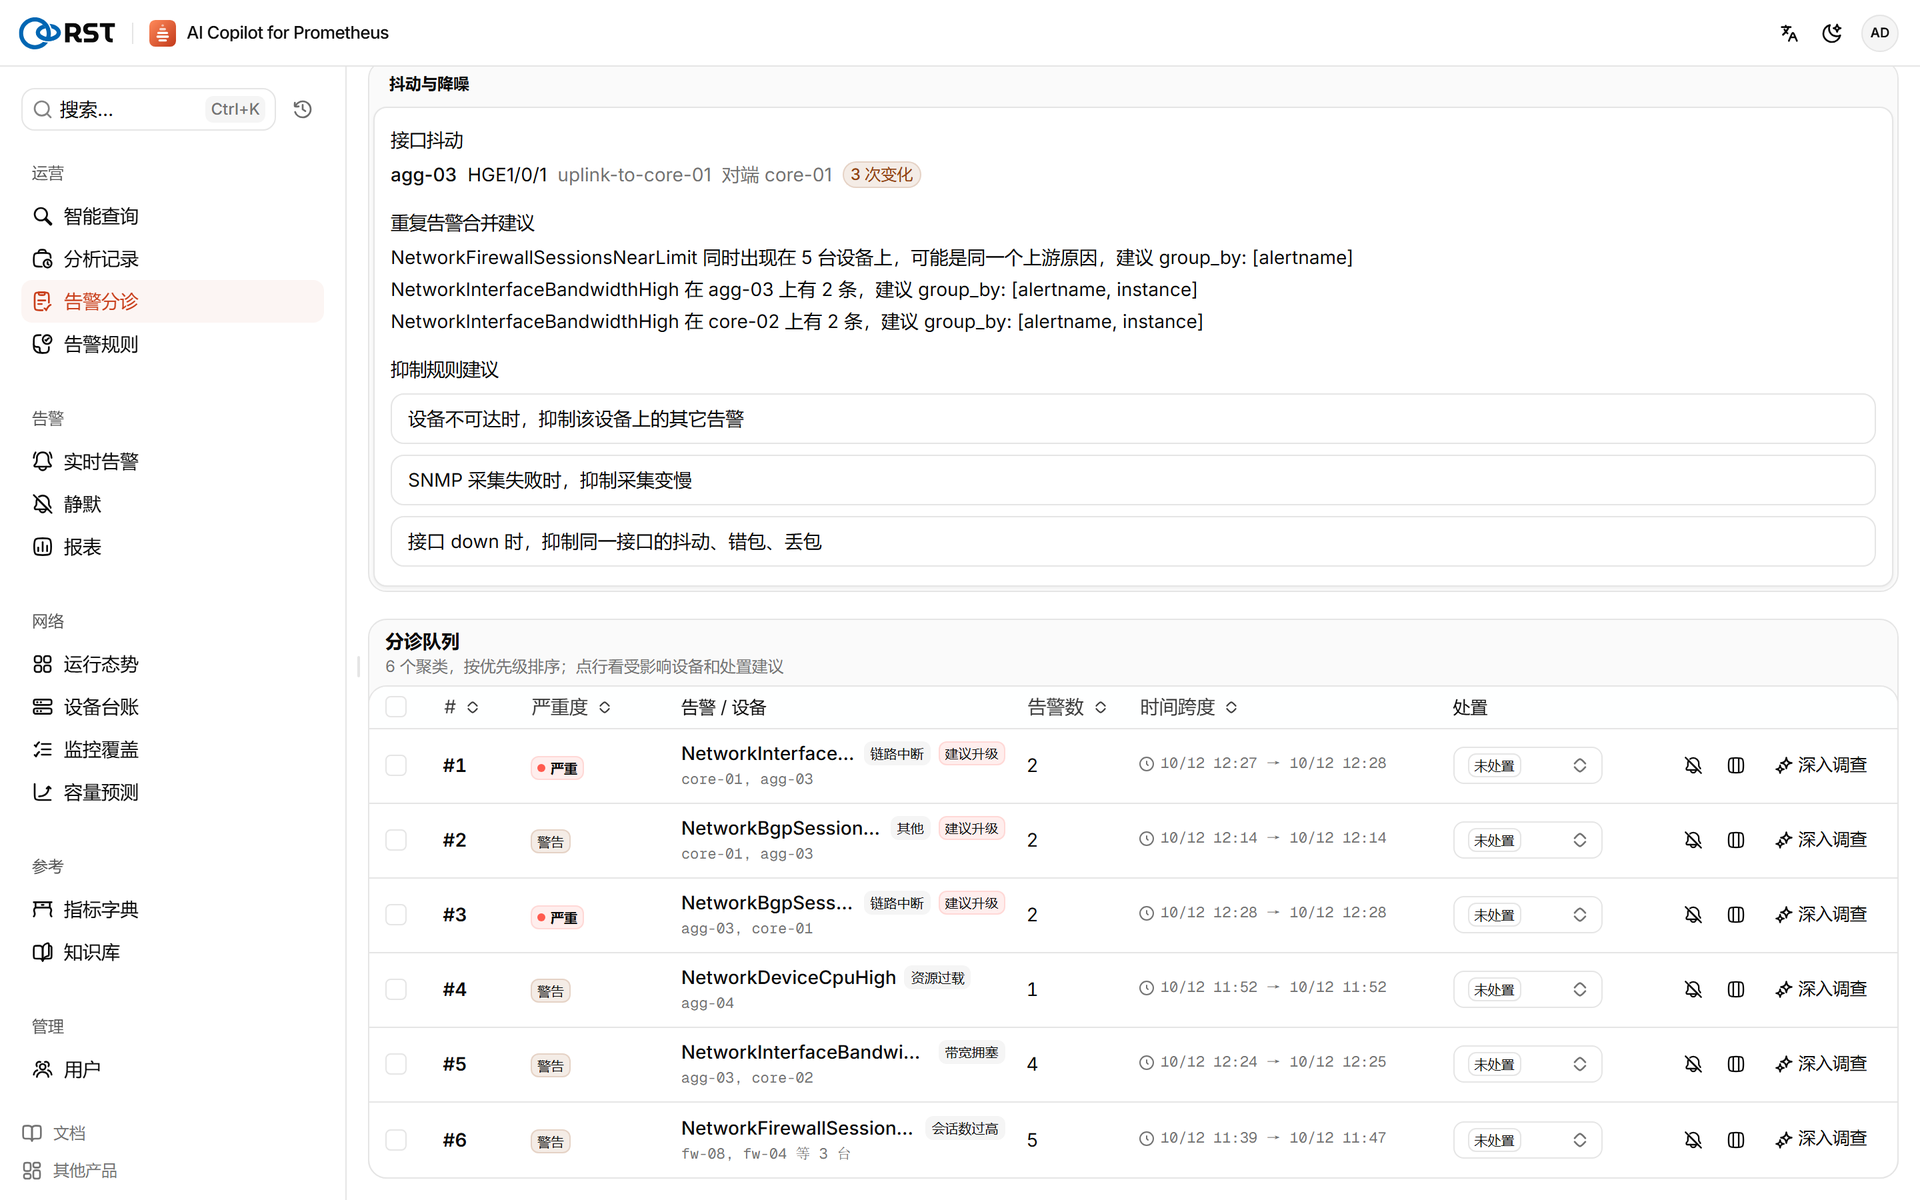Silence alert cluster #6 with bell-off icon
This screenshot has height=1200, width=1920.
[1693, 1140]
